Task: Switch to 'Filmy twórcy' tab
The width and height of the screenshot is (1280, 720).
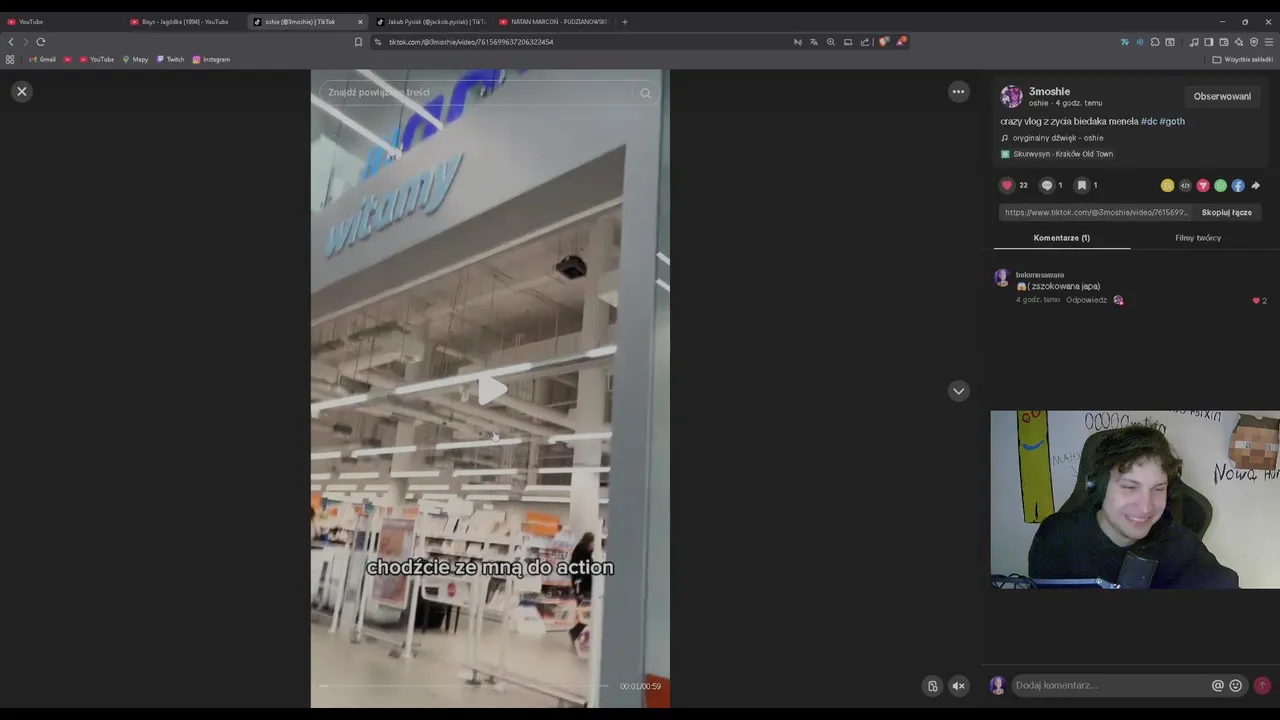Action: [x=1198, y=238]
